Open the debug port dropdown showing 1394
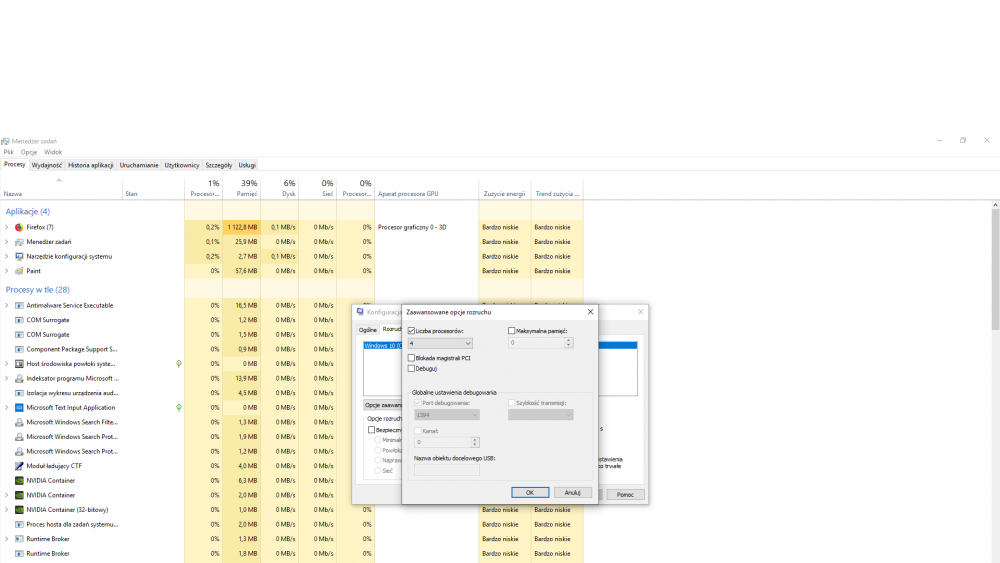The height and width of the screenshot is (563, 1000). coord(447,415)
